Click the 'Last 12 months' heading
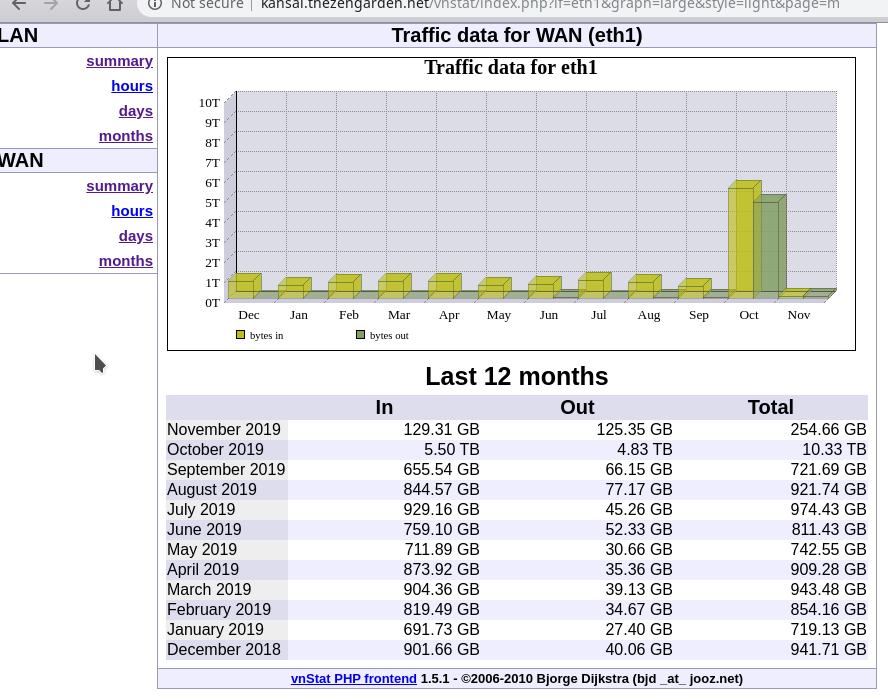Screen dimensions: 888x699 coord(517,376)
